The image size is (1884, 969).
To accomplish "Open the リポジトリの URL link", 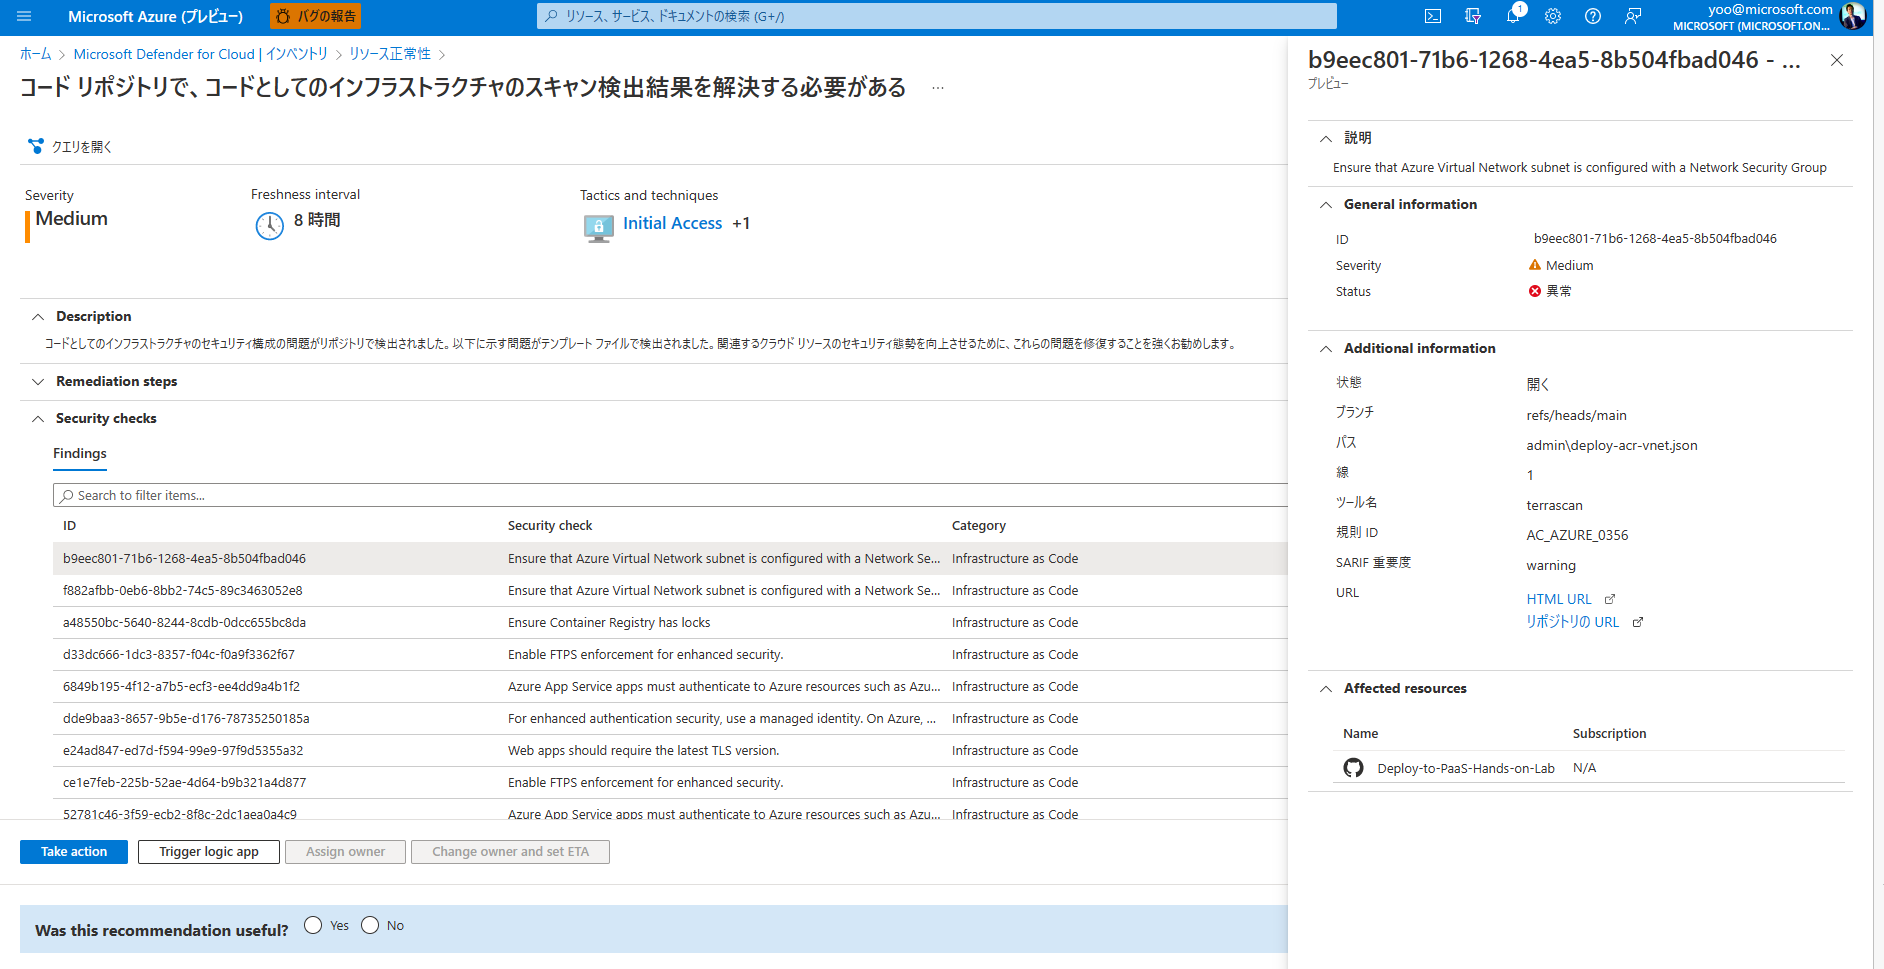I will point(1572,621).
